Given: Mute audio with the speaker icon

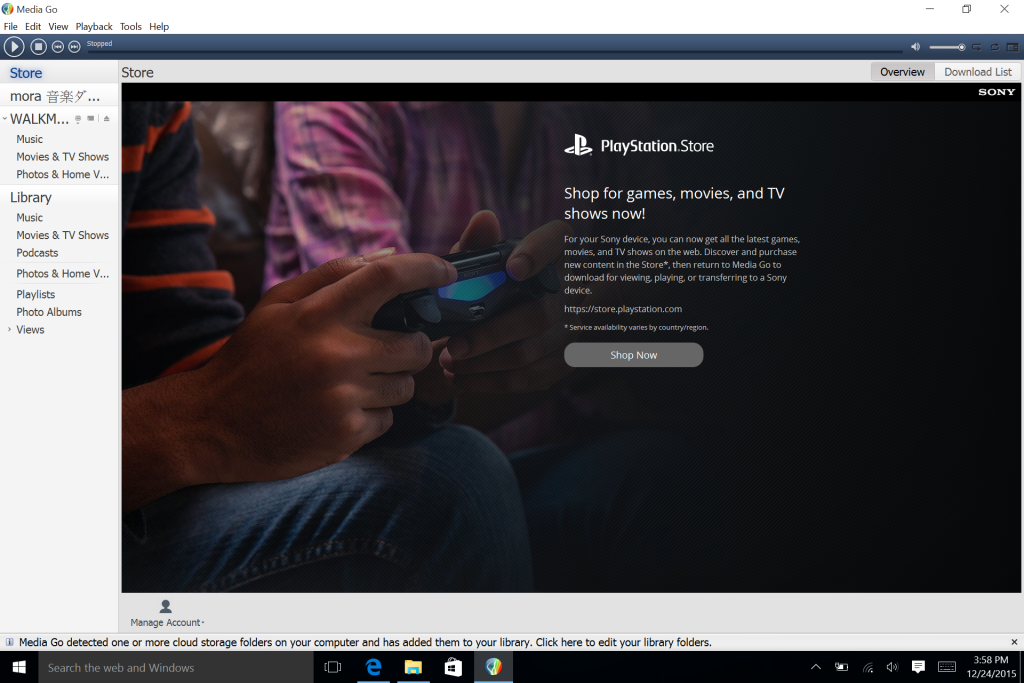Looking at the screenshot, I should pyautogui.click(x=916, y=47).
